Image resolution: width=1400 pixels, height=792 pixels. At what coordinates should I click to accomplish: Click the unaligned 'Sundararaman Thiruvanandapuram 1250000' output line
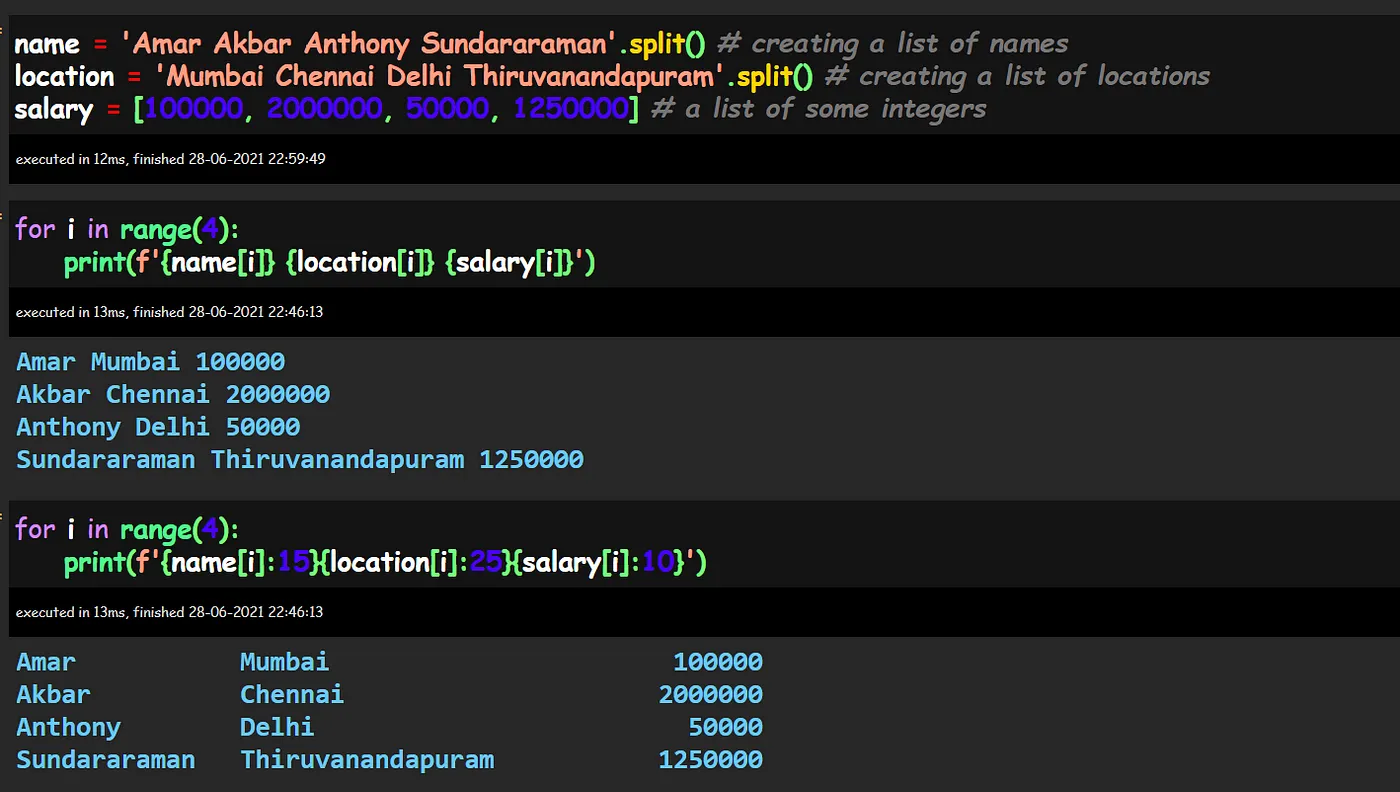click(300, 460)
